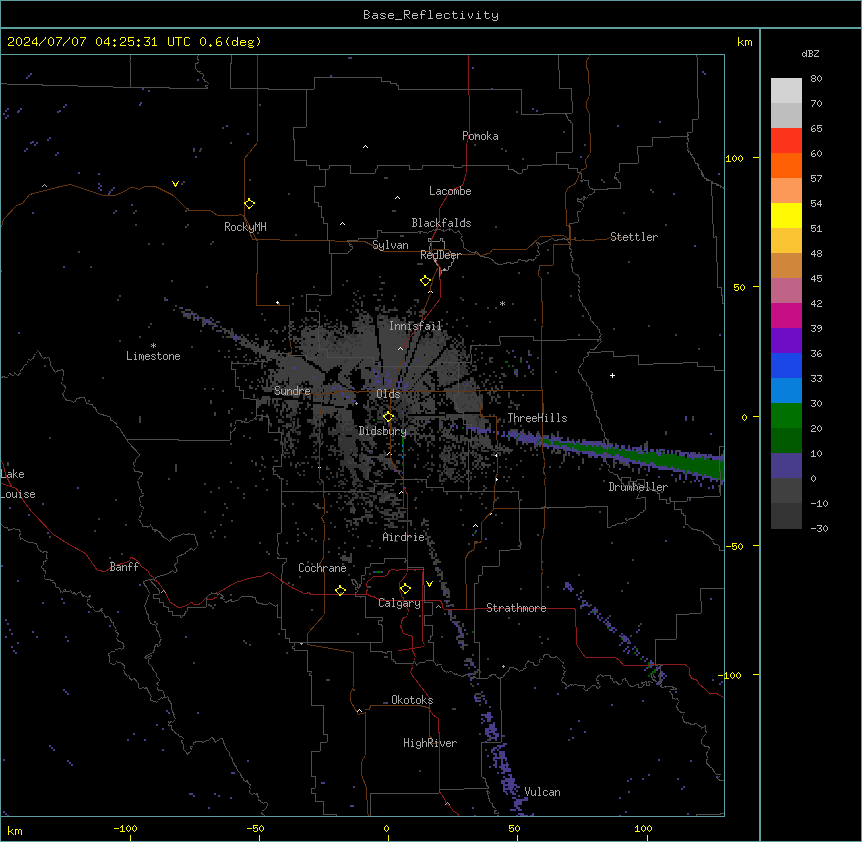Image resolution: width=862 pixels, height=842 pixels.
Task: Click the Stettler city label
Action: click(634, 237)
